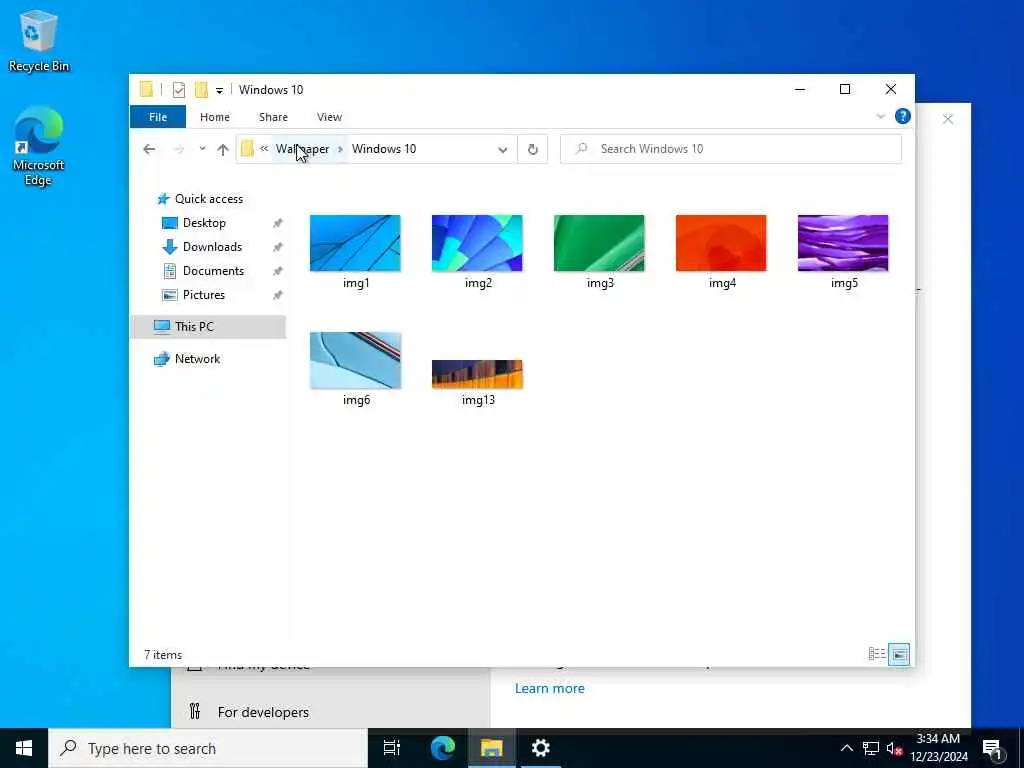The image size is (1024, 768).
Task: Open Documents in the navigation pane
Action: (x=213, y=270)
